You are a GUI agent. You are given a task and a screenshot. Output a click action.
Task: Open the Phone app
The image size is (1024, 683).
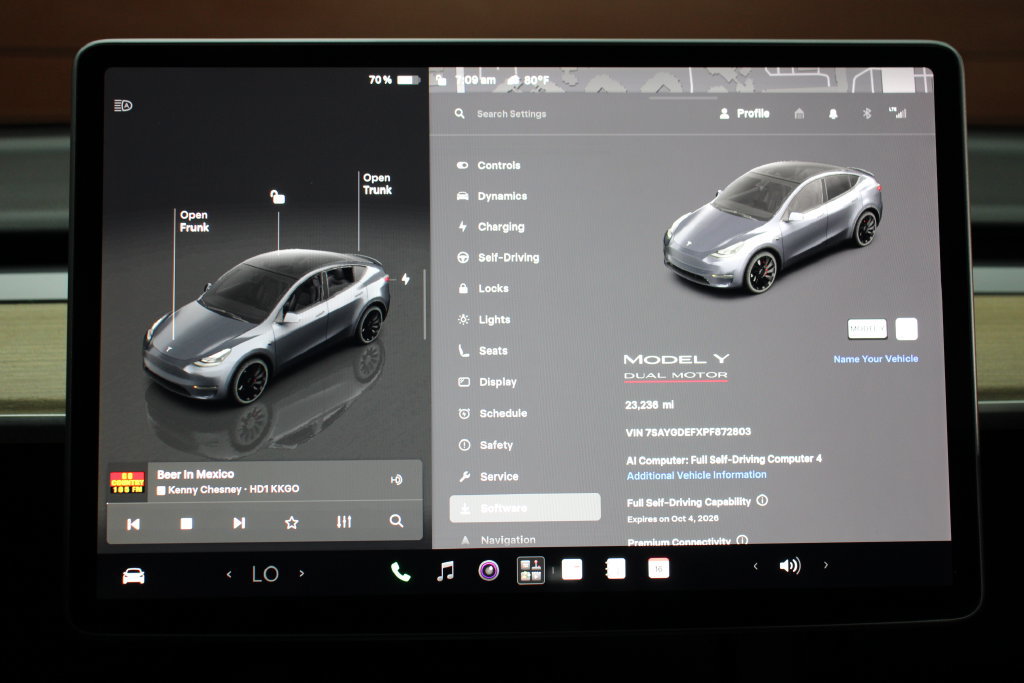tap(400, 572)
